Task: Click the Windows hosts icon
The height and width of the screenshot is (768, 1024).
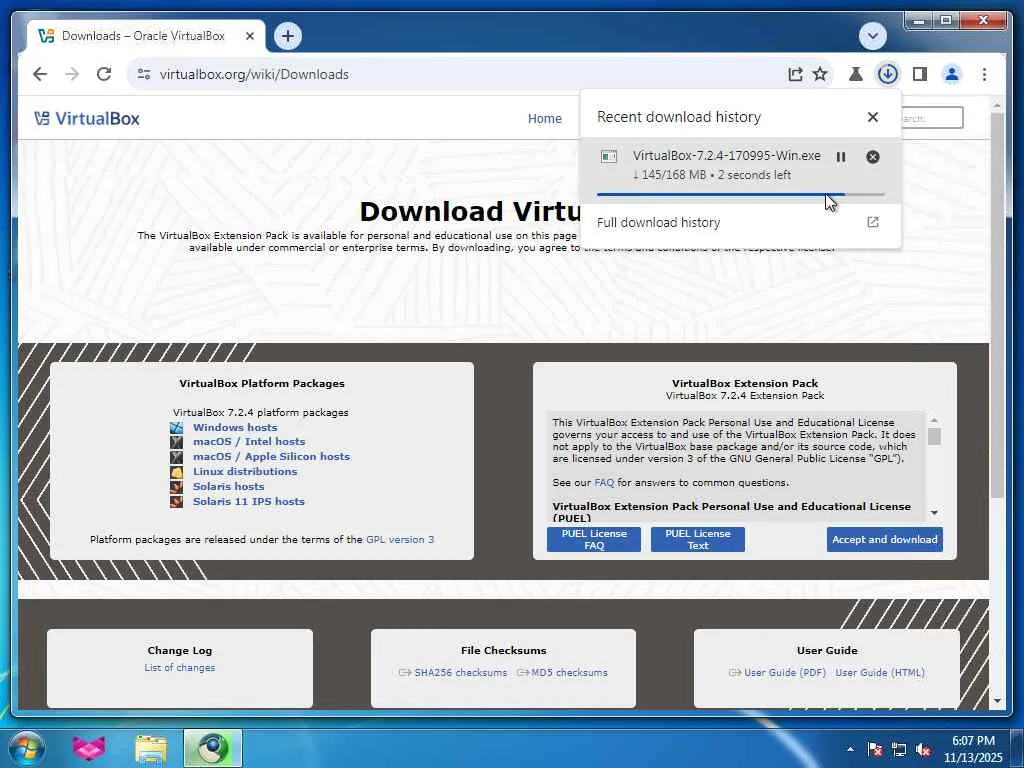Action: coord(176,427)
